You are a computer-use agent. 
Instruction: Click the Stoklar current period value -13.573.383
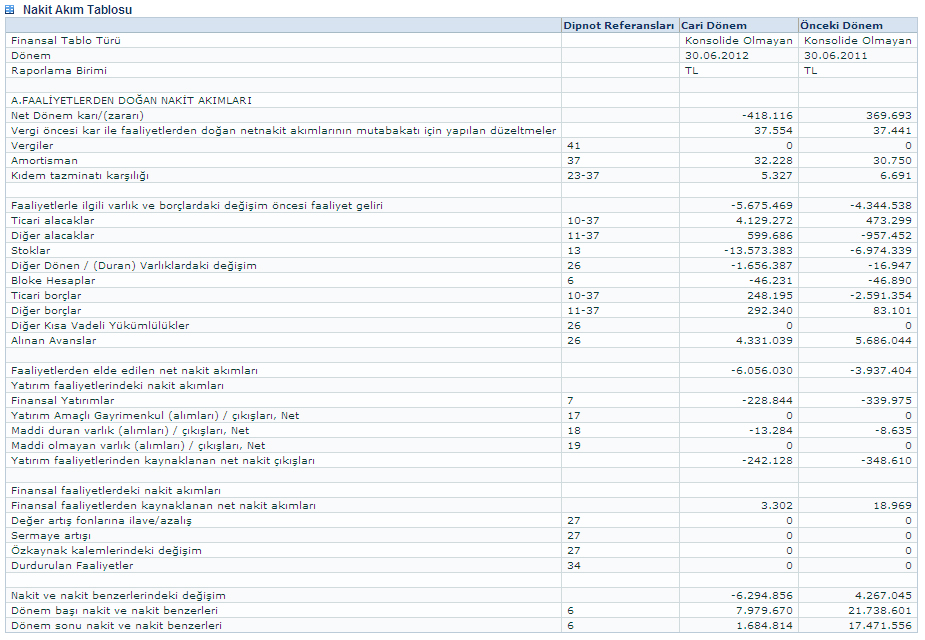click(x=755, y=250)
